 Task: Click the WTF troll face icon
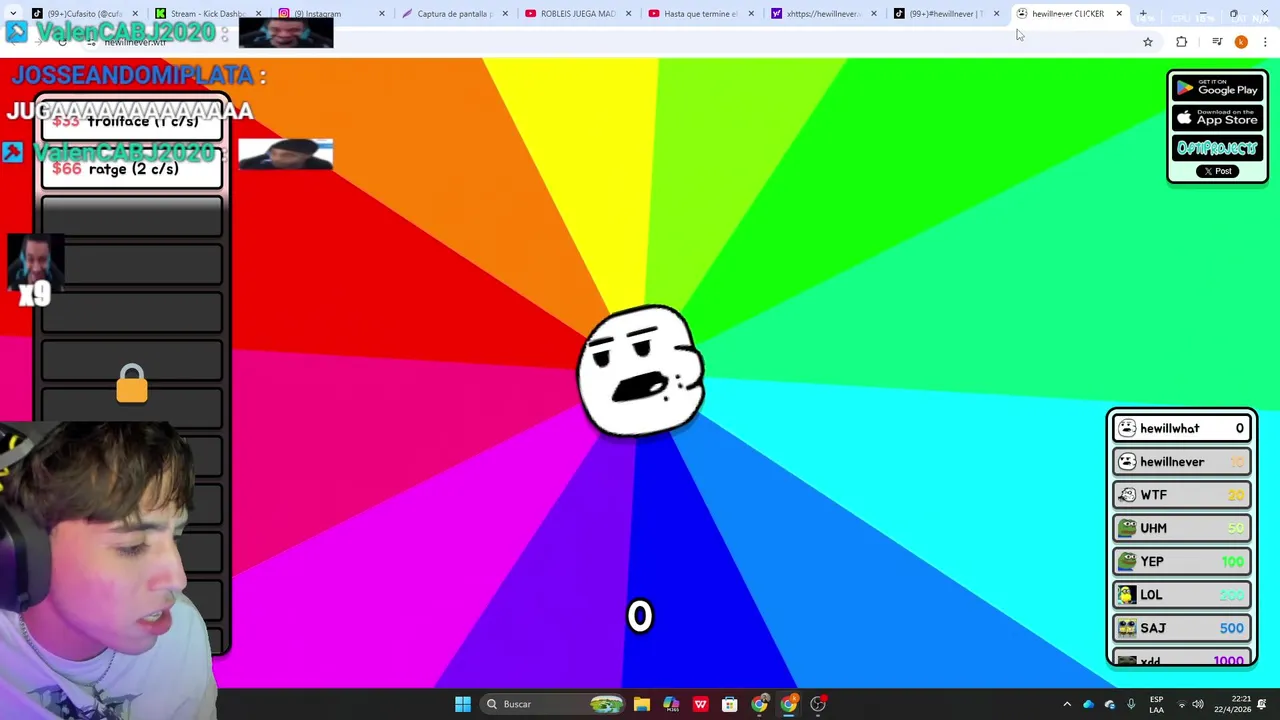(x=1127, y=495)
